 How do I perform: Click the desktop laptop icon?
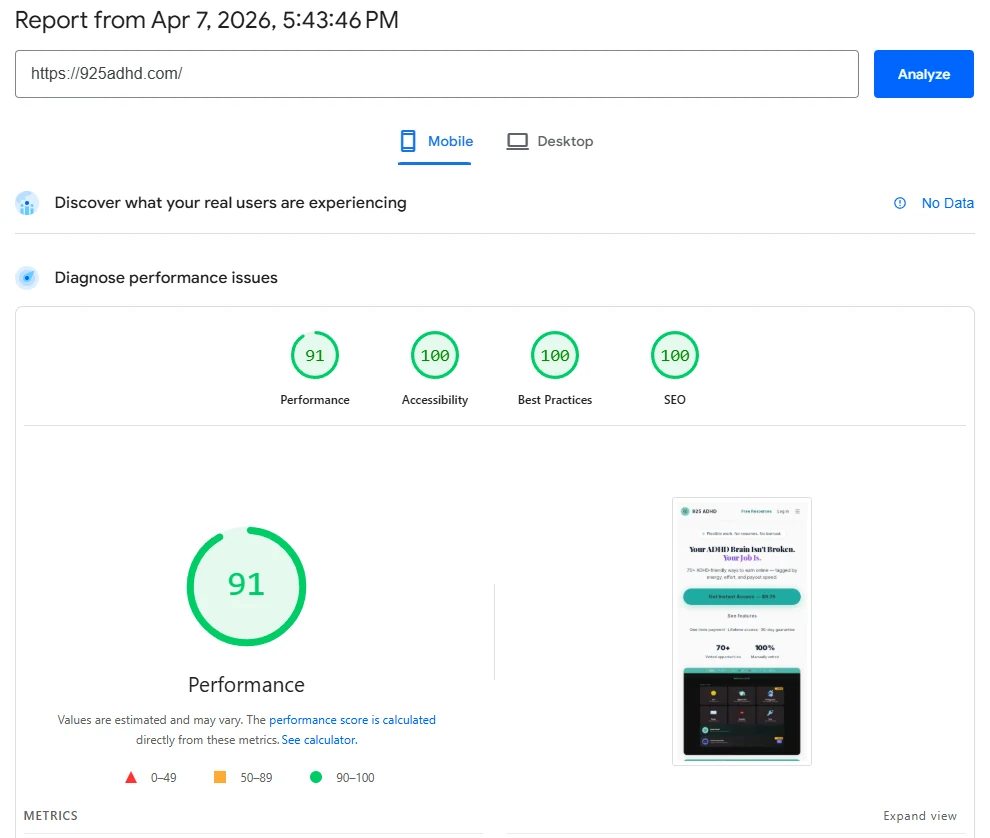(517, 141)
